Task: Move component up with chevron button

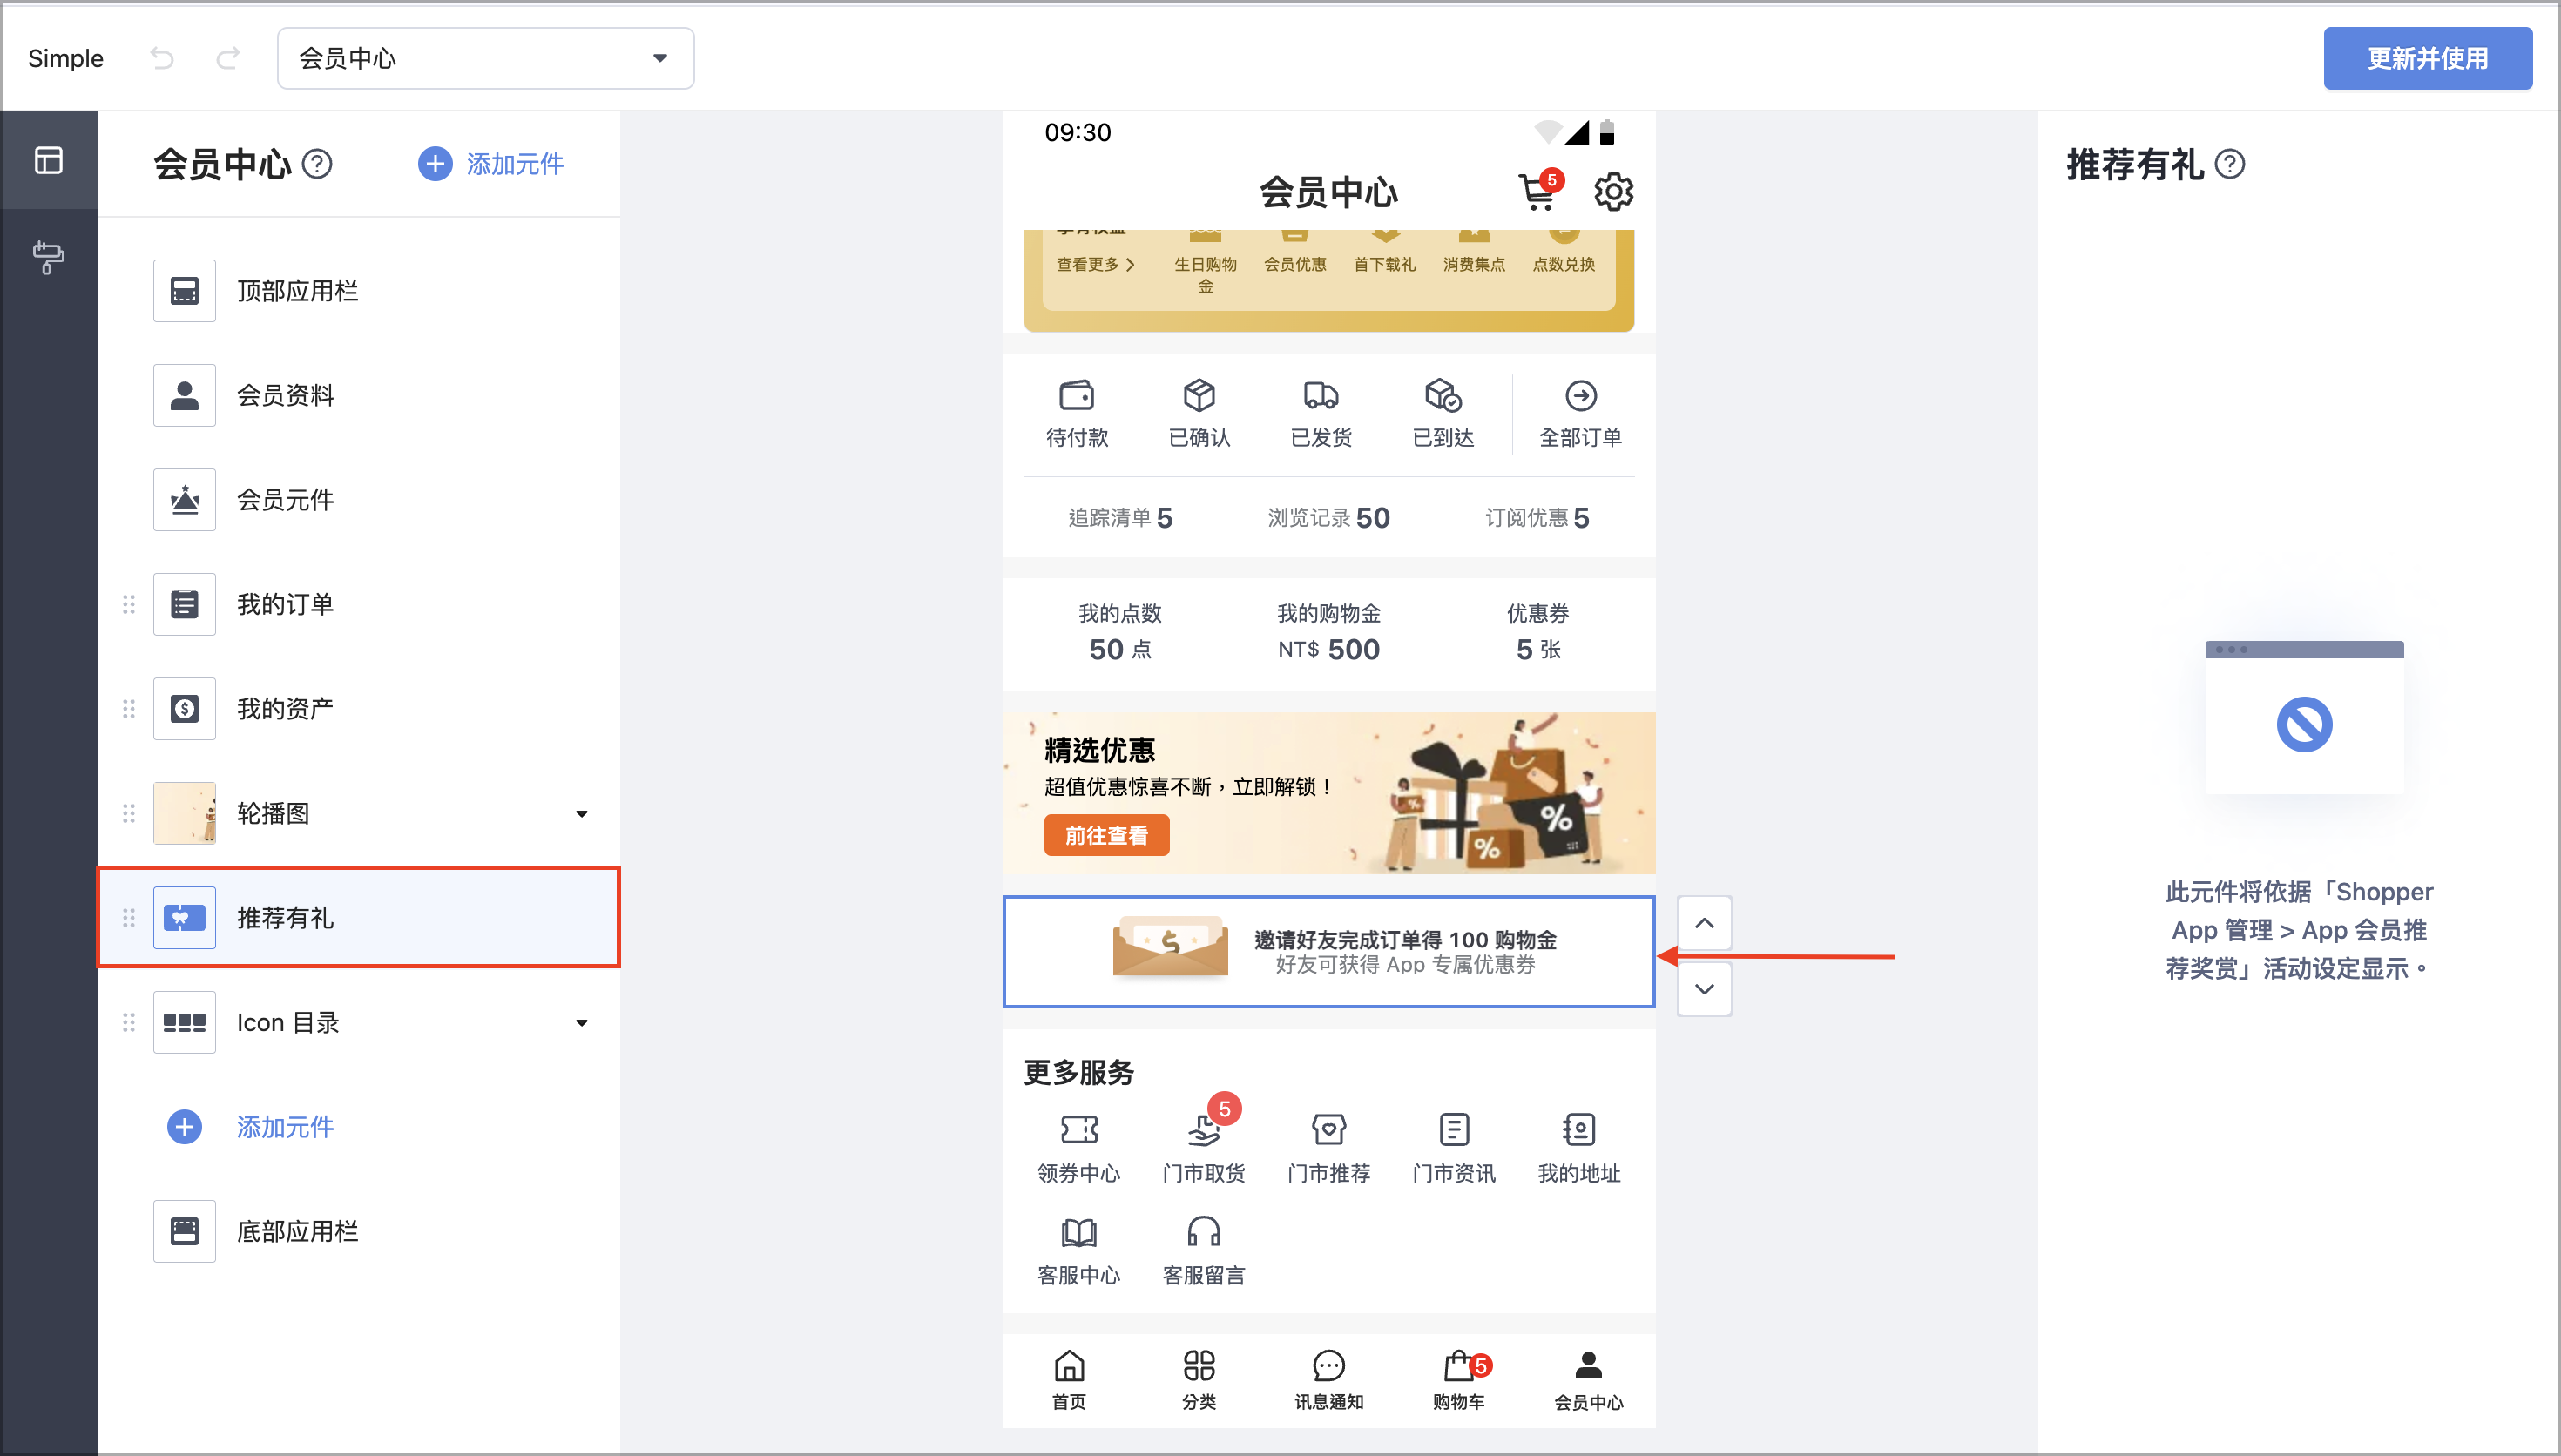Action: pos(1704,923)
